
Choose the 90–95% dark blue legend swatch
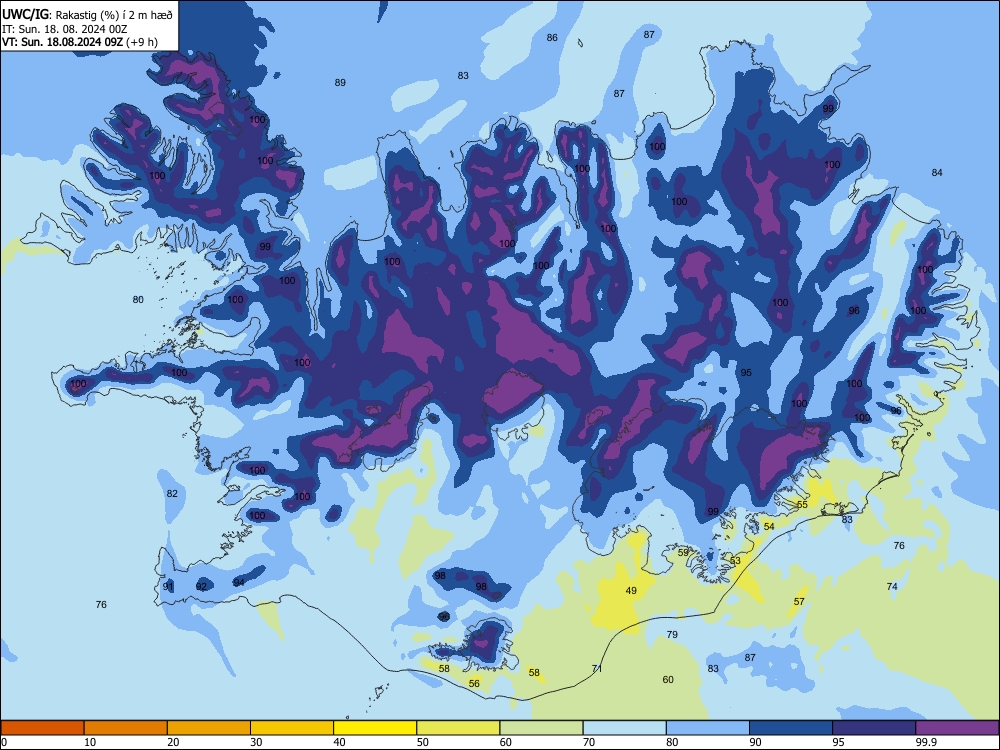pyautogui.click(x=791, y=728)
